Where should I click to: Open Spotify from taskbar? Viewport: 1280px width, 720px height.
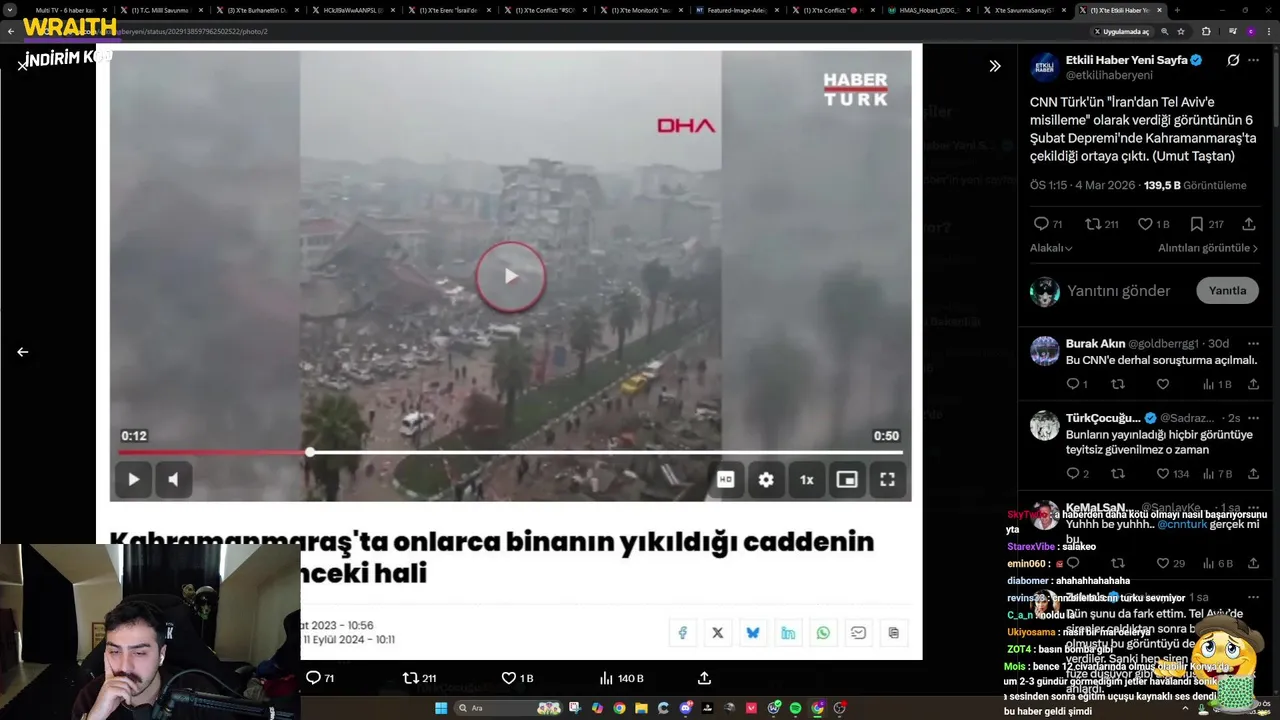click(796, 708)
